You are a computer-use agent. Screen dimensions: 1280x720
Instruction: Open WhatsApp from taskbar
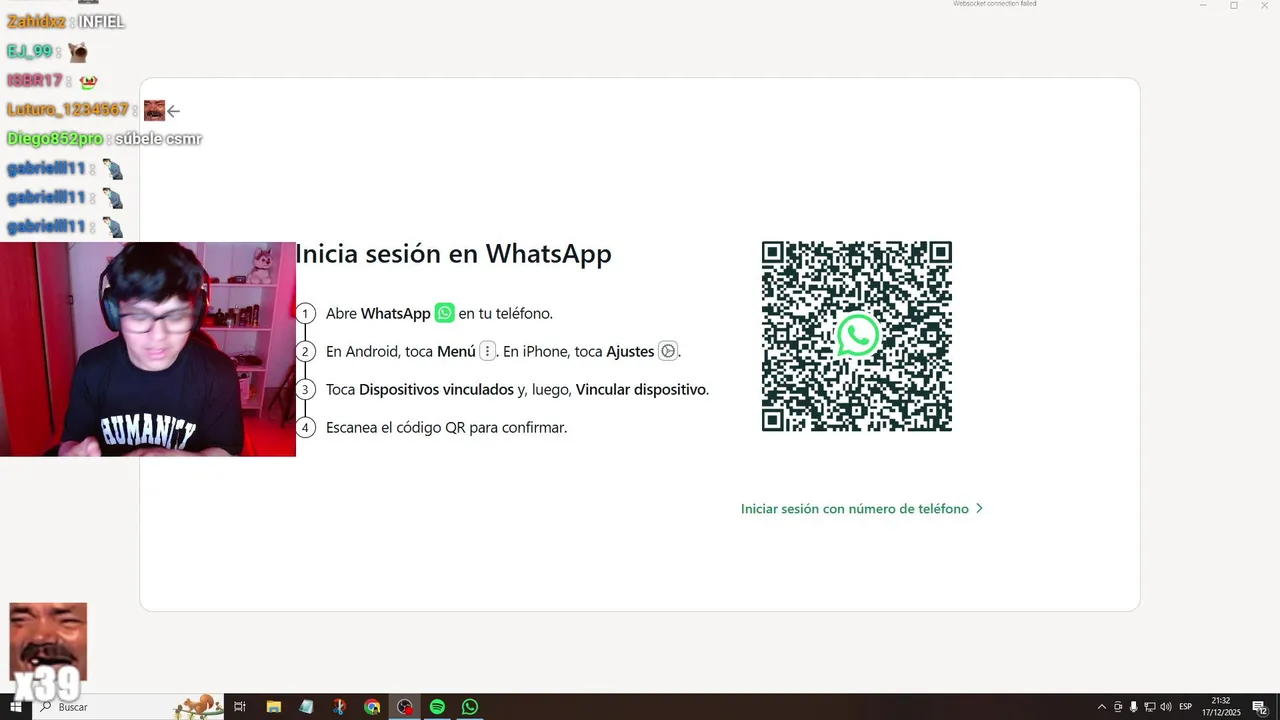(470, 707)
